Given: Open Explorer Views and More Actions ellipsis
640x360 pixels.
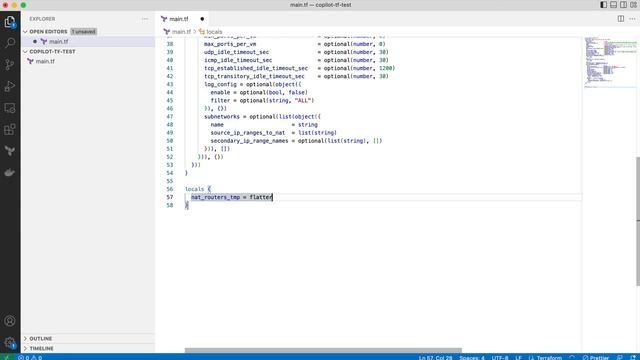Looking at the screenshot, I should click(x=145, y=19).
